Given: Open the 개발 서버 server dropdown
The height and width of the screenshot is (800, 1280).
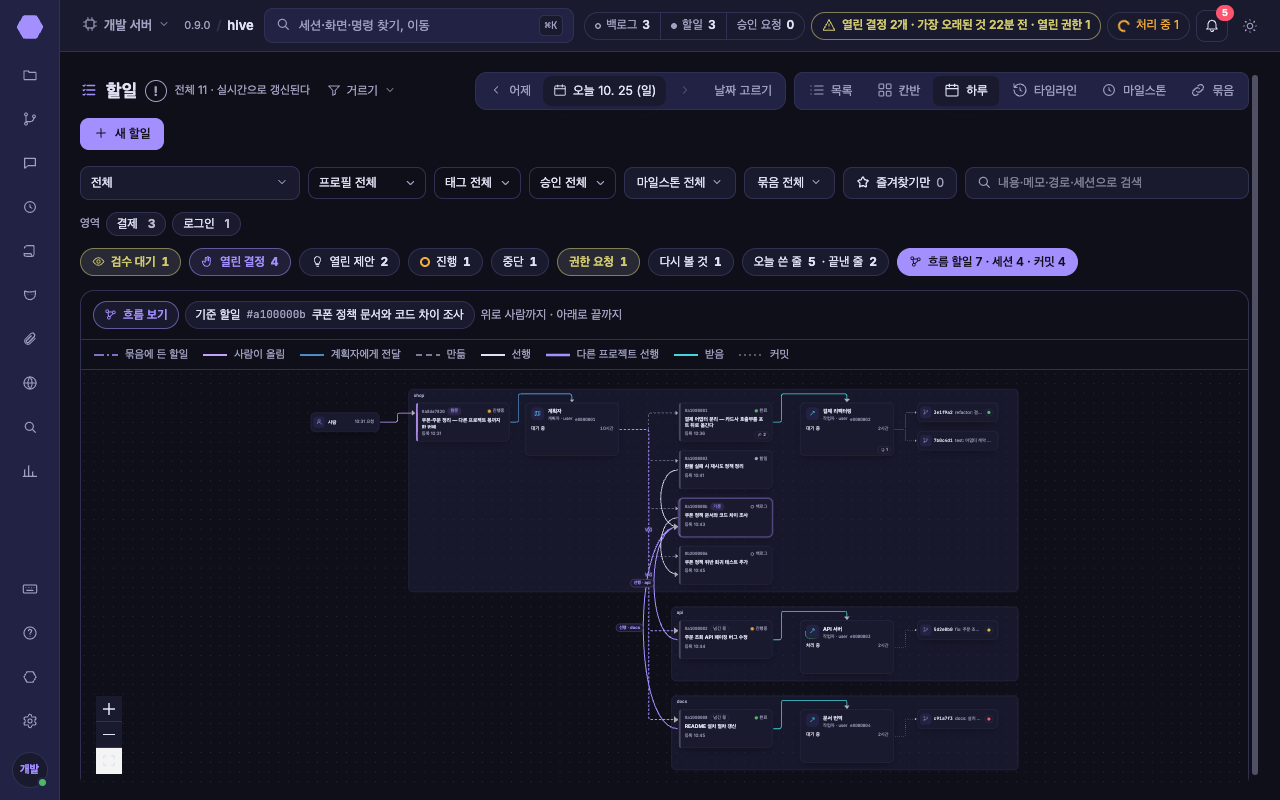Looking at the screenshot, I should (125, 25).
